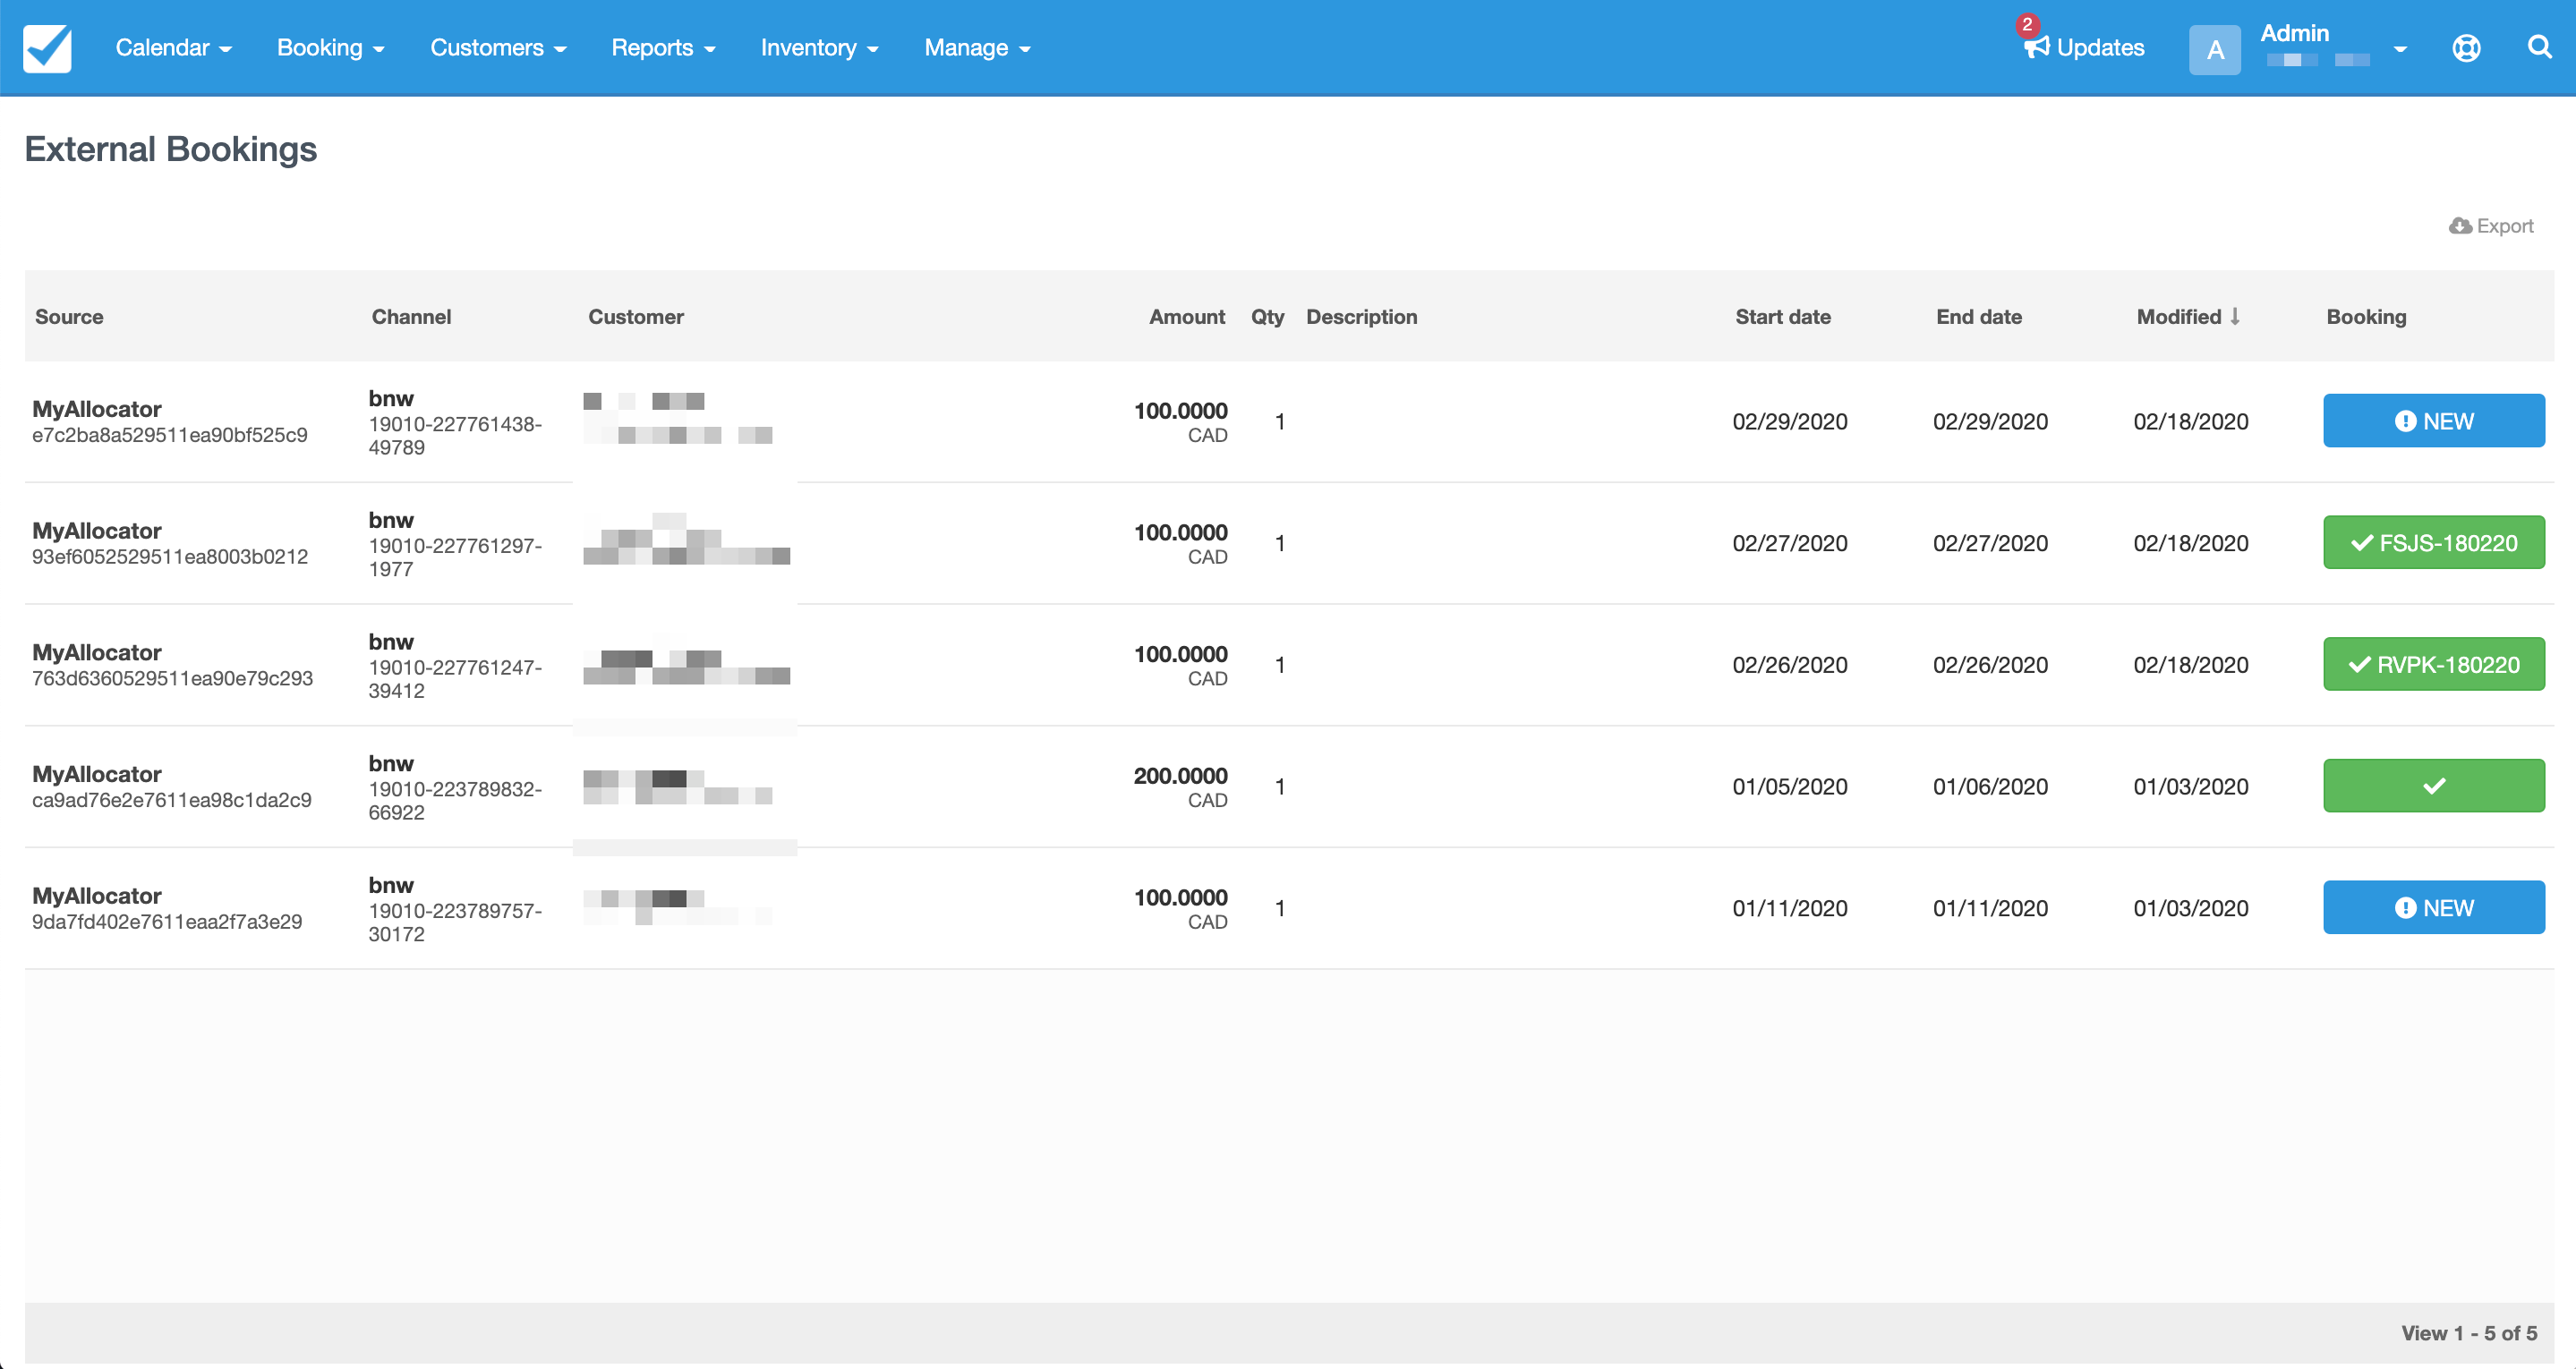Sort by the Customer column

(636, 317)
